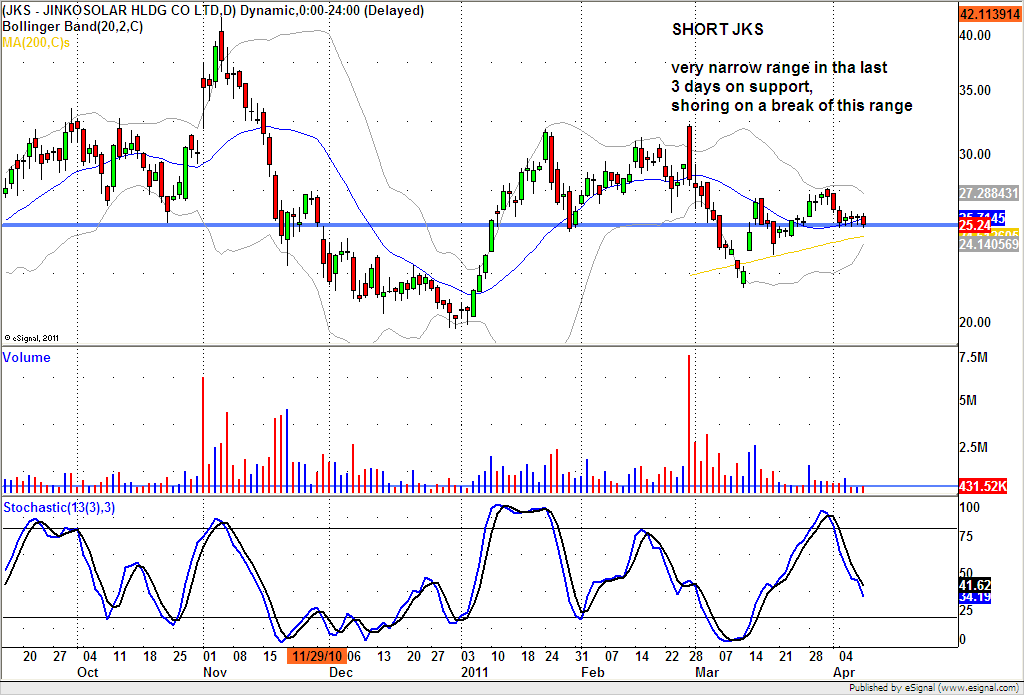Click the red 25.24 last price tag
Screen dimensions: 1024x695
coord(974,226)
